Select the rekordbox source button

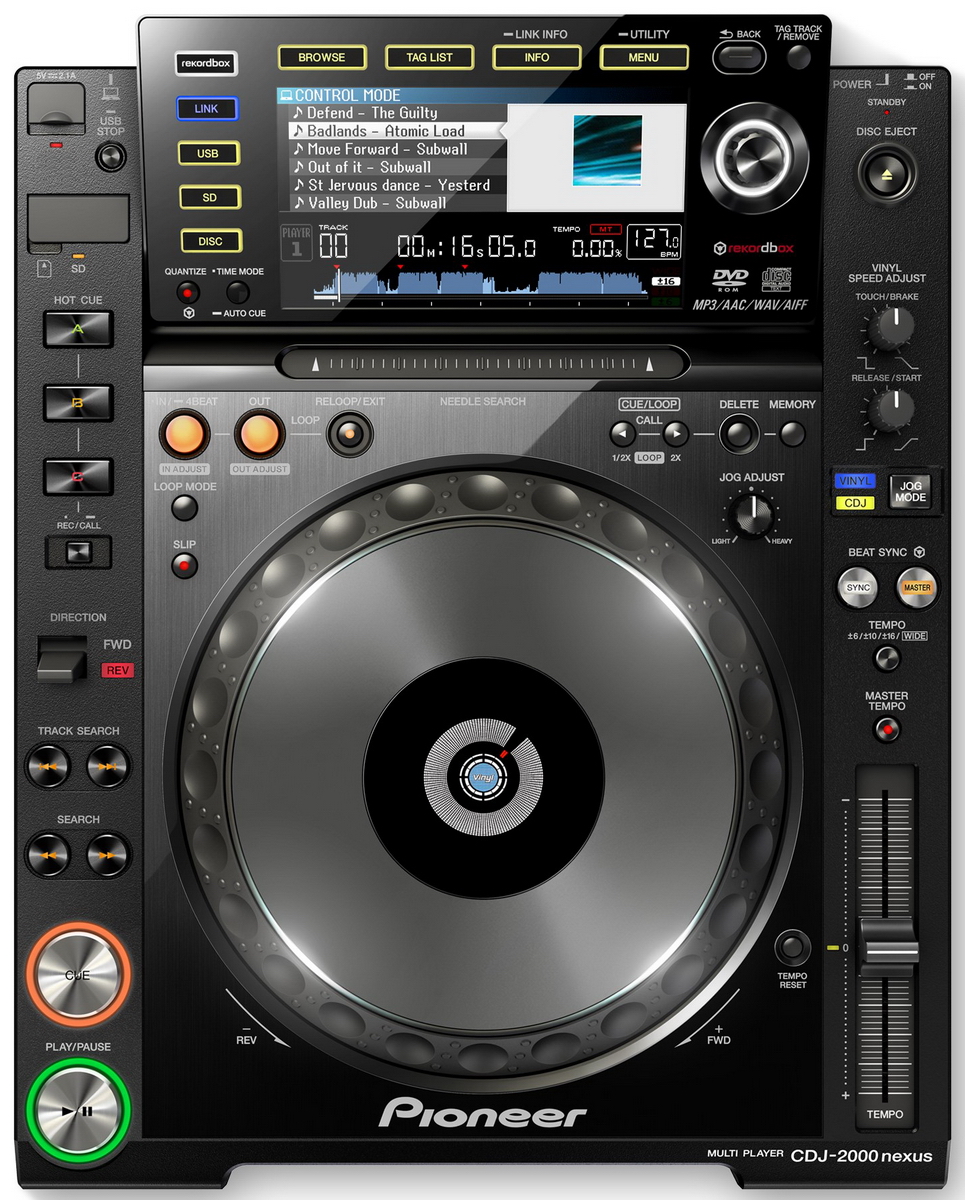(x=206, y=63)
